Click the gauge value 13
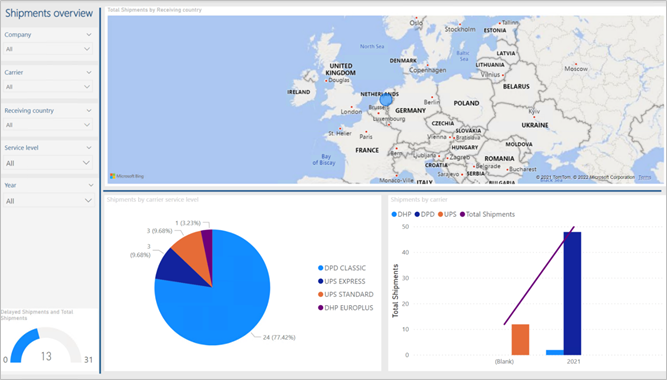The height and width of the screenshot is (380, 667). [x=46, y=356]
